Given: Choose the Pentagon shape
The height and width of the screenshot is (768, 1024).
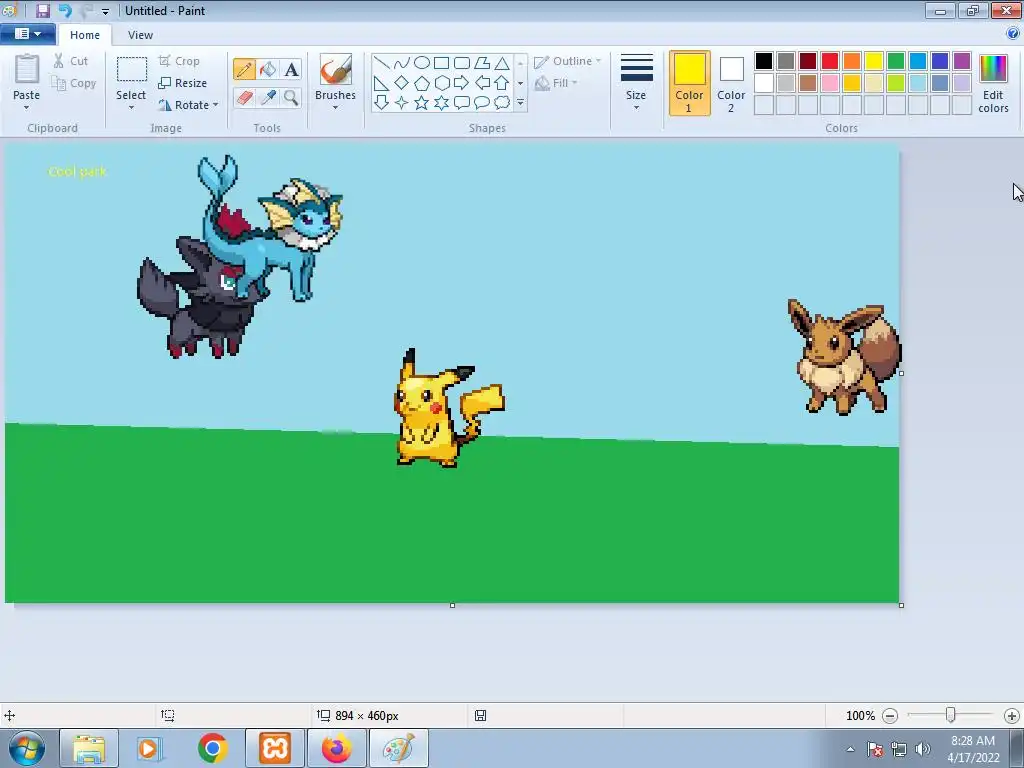Looking at the screenshot, I should click(x=422, y=83).
